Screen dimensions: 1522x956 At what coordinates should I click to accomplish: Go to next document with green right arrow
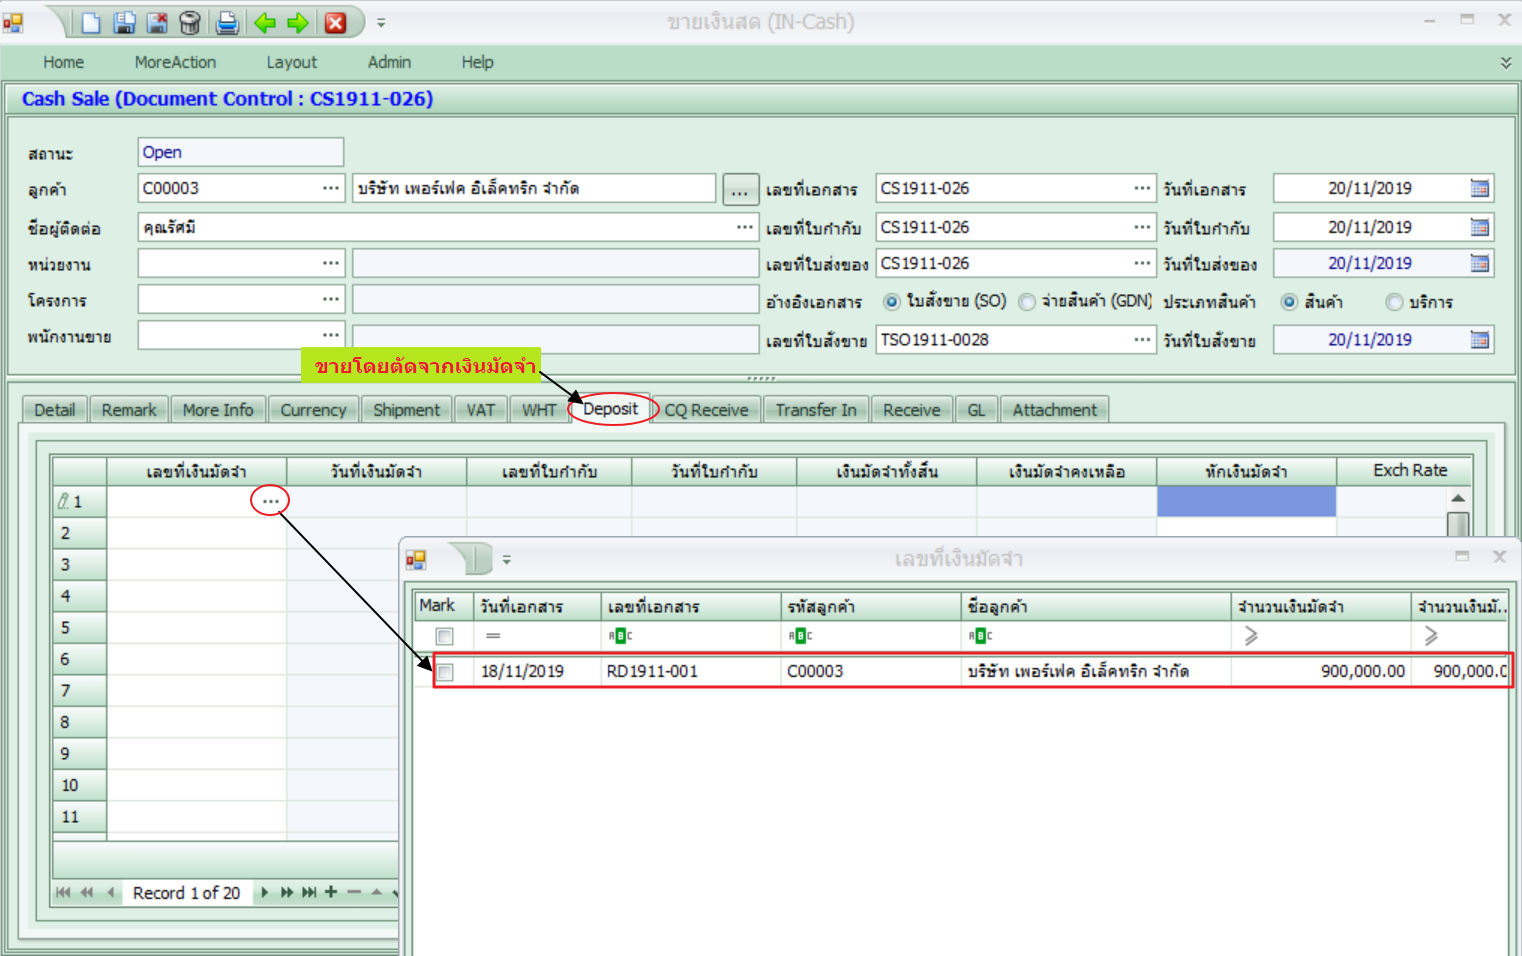pos(298,22)
